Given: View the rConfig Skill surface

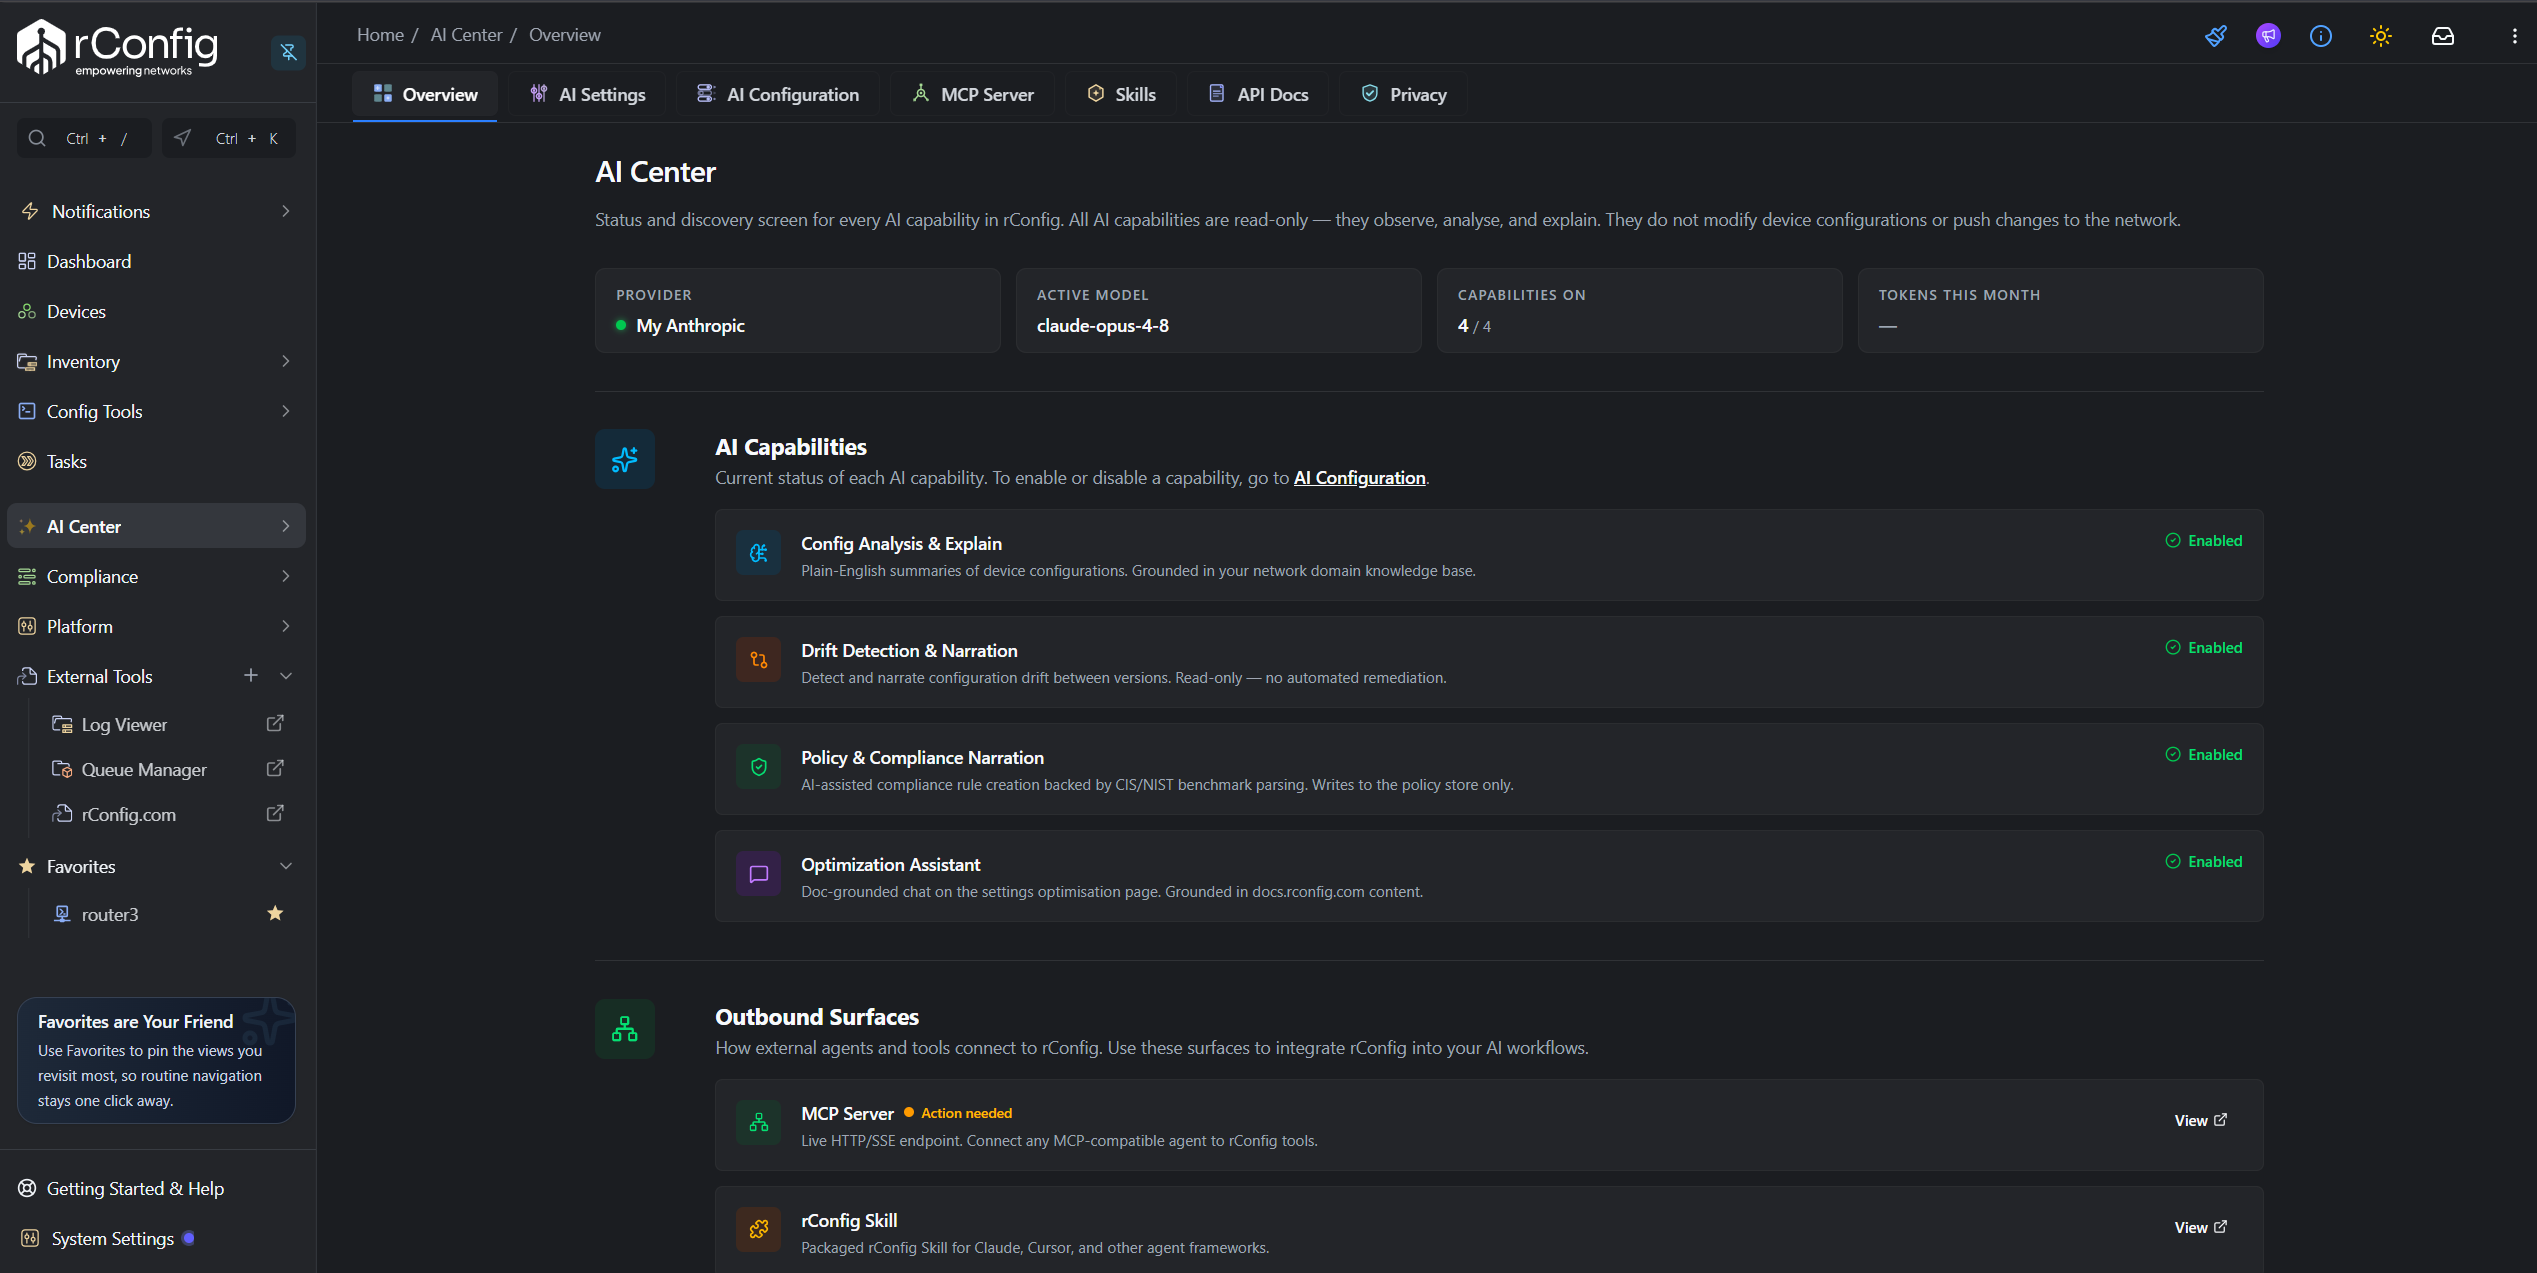Looking at the screenshot, I should click(x=2200, y=1227).
